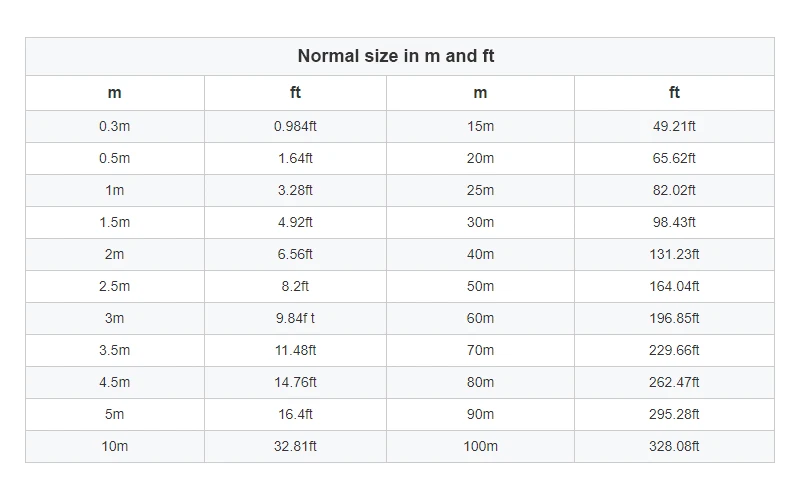The height and width of the screenshot is (500, 800).
Task: Select the 25m cell
Action: (x=480, y=190)
